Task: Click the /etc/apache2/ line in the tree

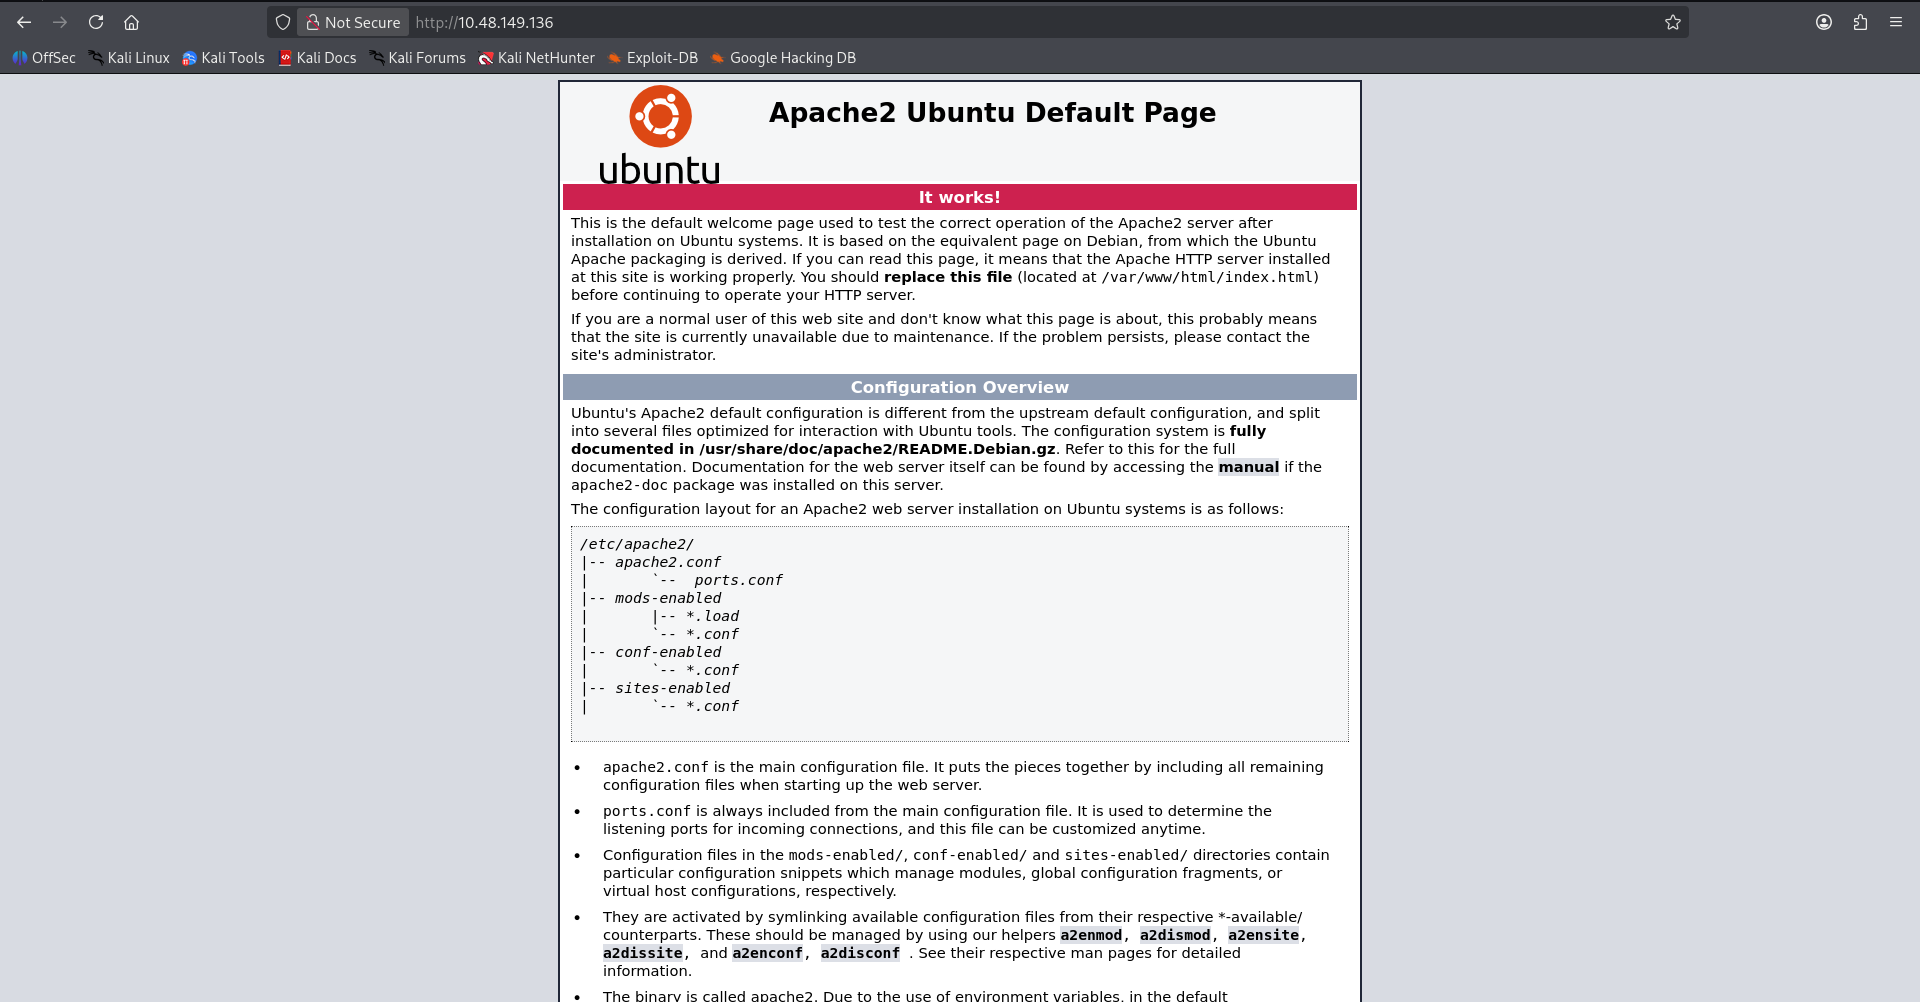Action: point(637,544)
